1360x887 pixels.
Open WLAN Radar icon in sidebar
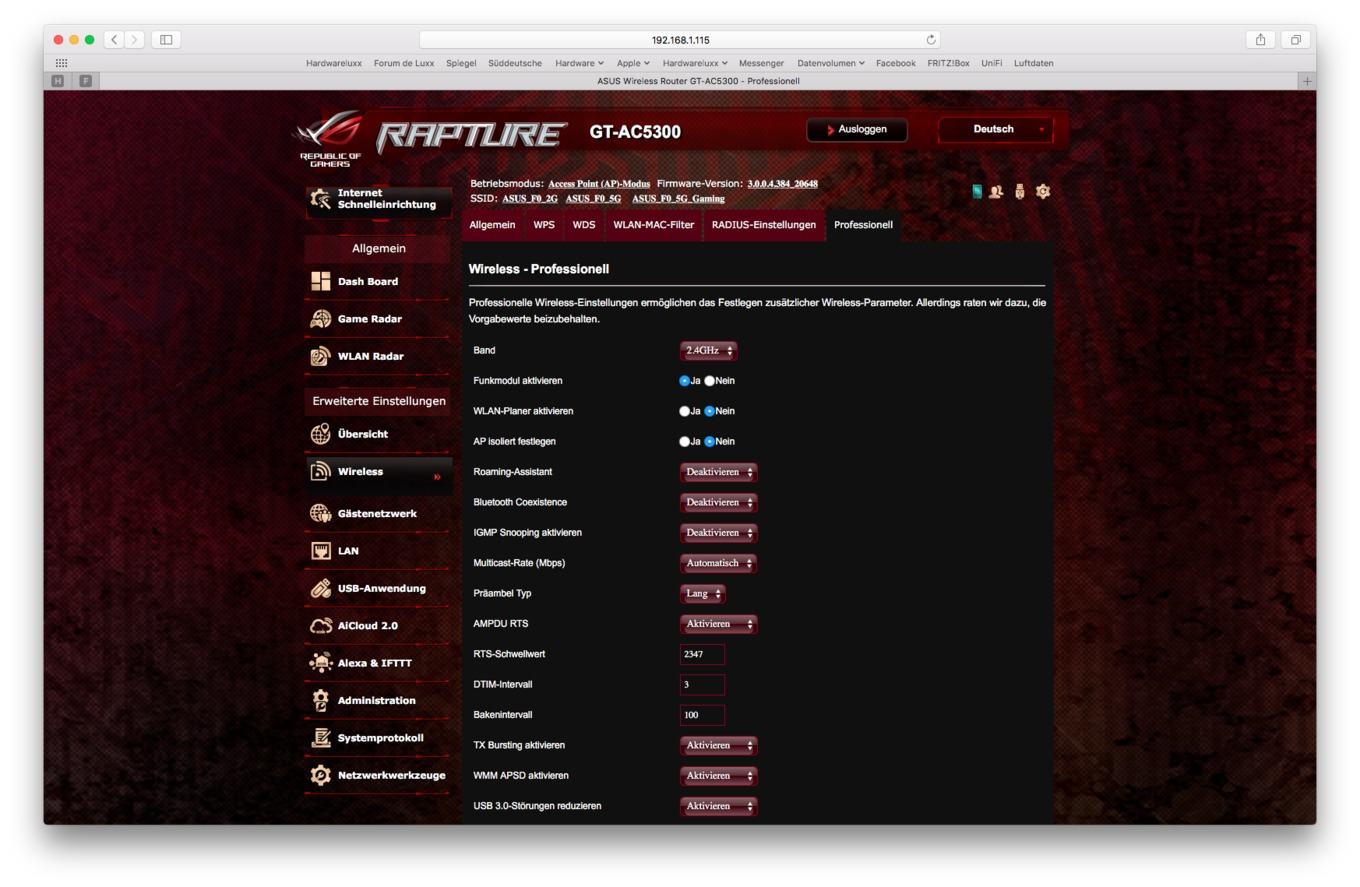[320, 356]
